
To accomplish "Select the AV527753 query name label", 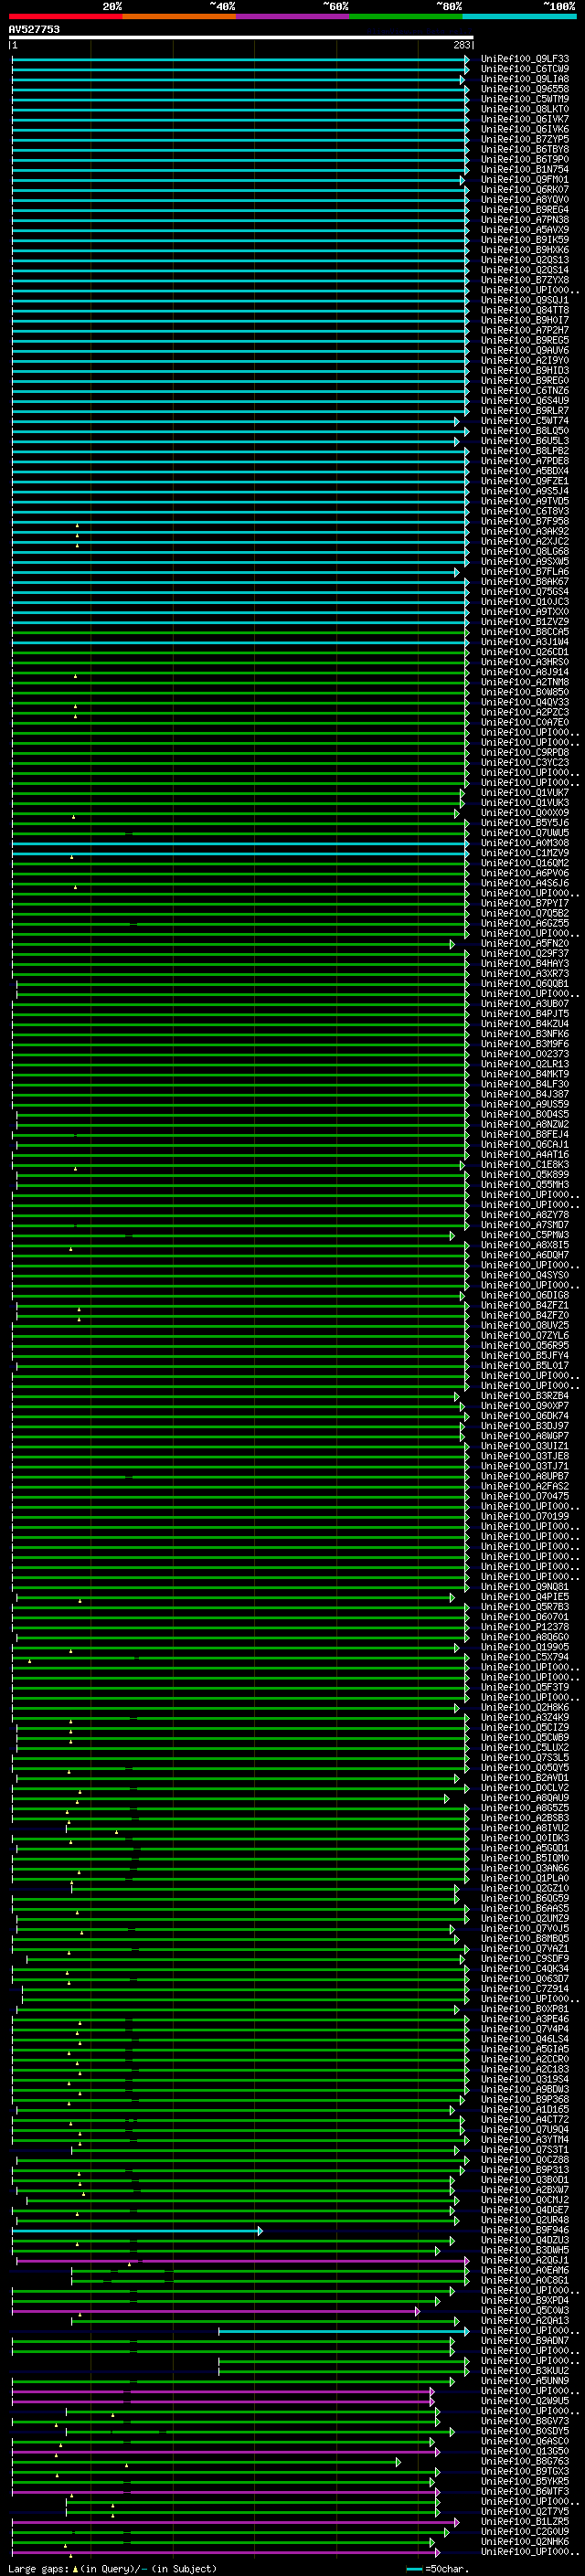I will (x=34, y=29).
